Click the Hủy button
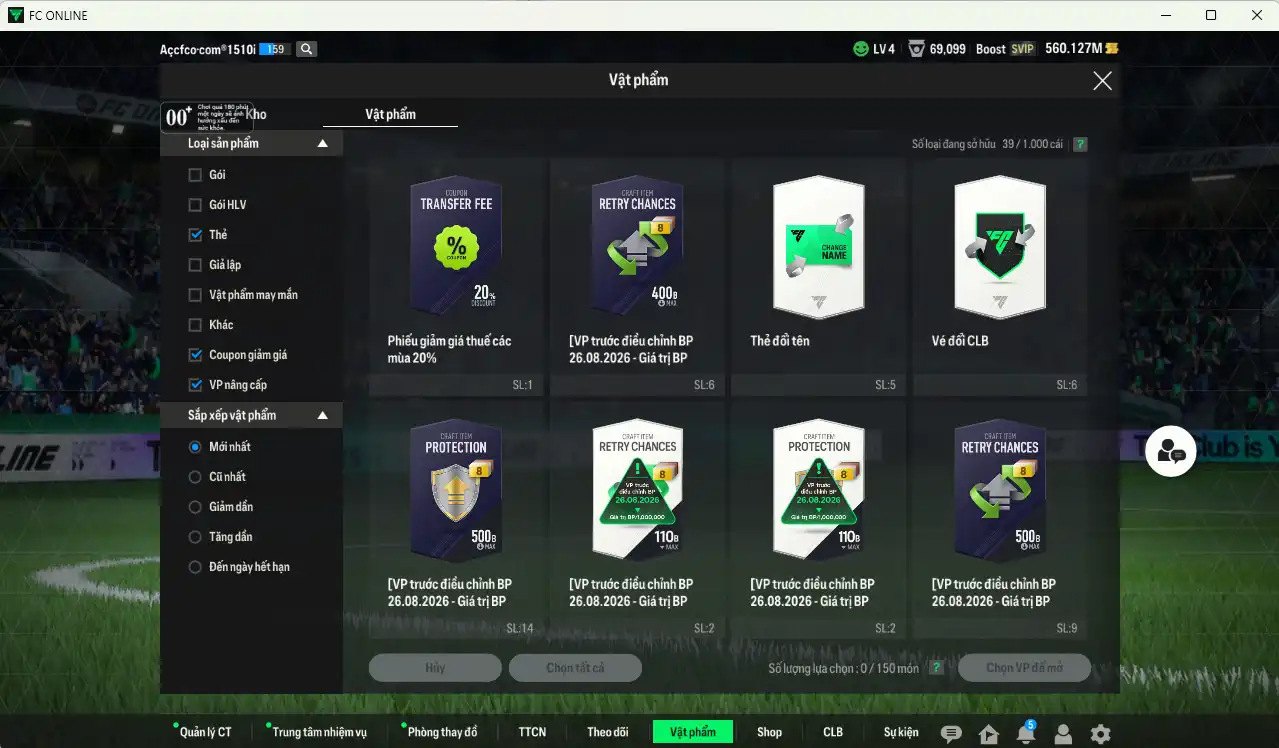The height and width of the screenshot is (748, 1279). point(435,668)
